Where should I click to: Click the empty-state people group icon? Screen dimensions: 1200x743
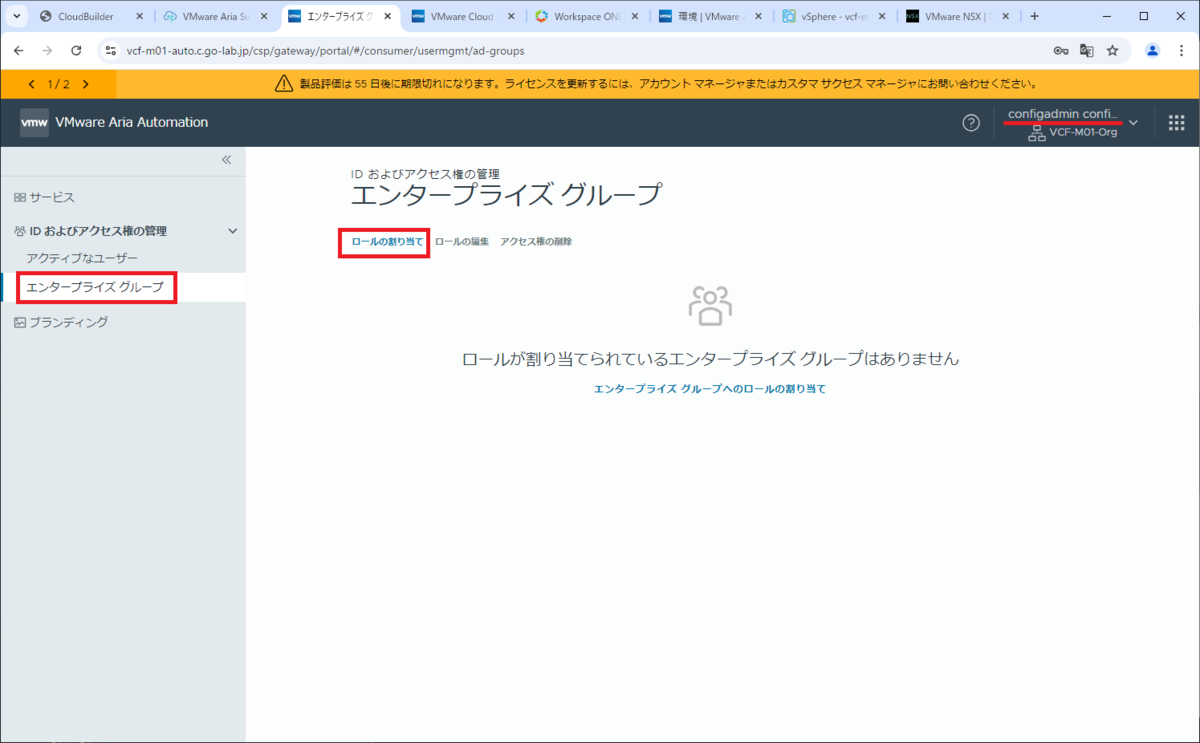click(711, 305)
